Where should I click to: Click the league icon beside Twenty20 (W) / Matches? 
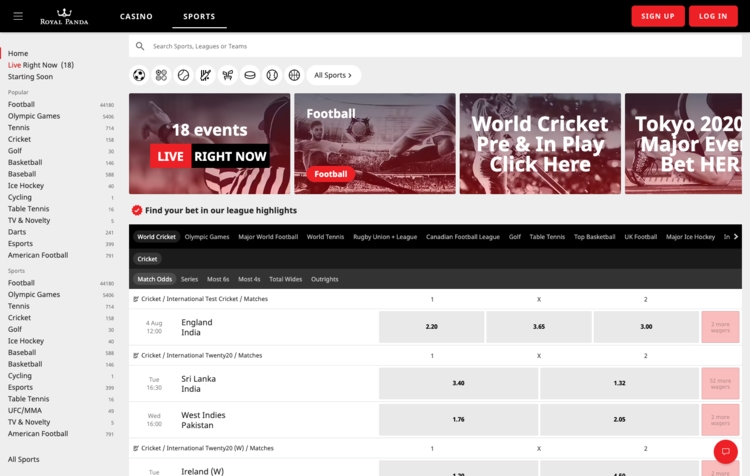(136, 448)
